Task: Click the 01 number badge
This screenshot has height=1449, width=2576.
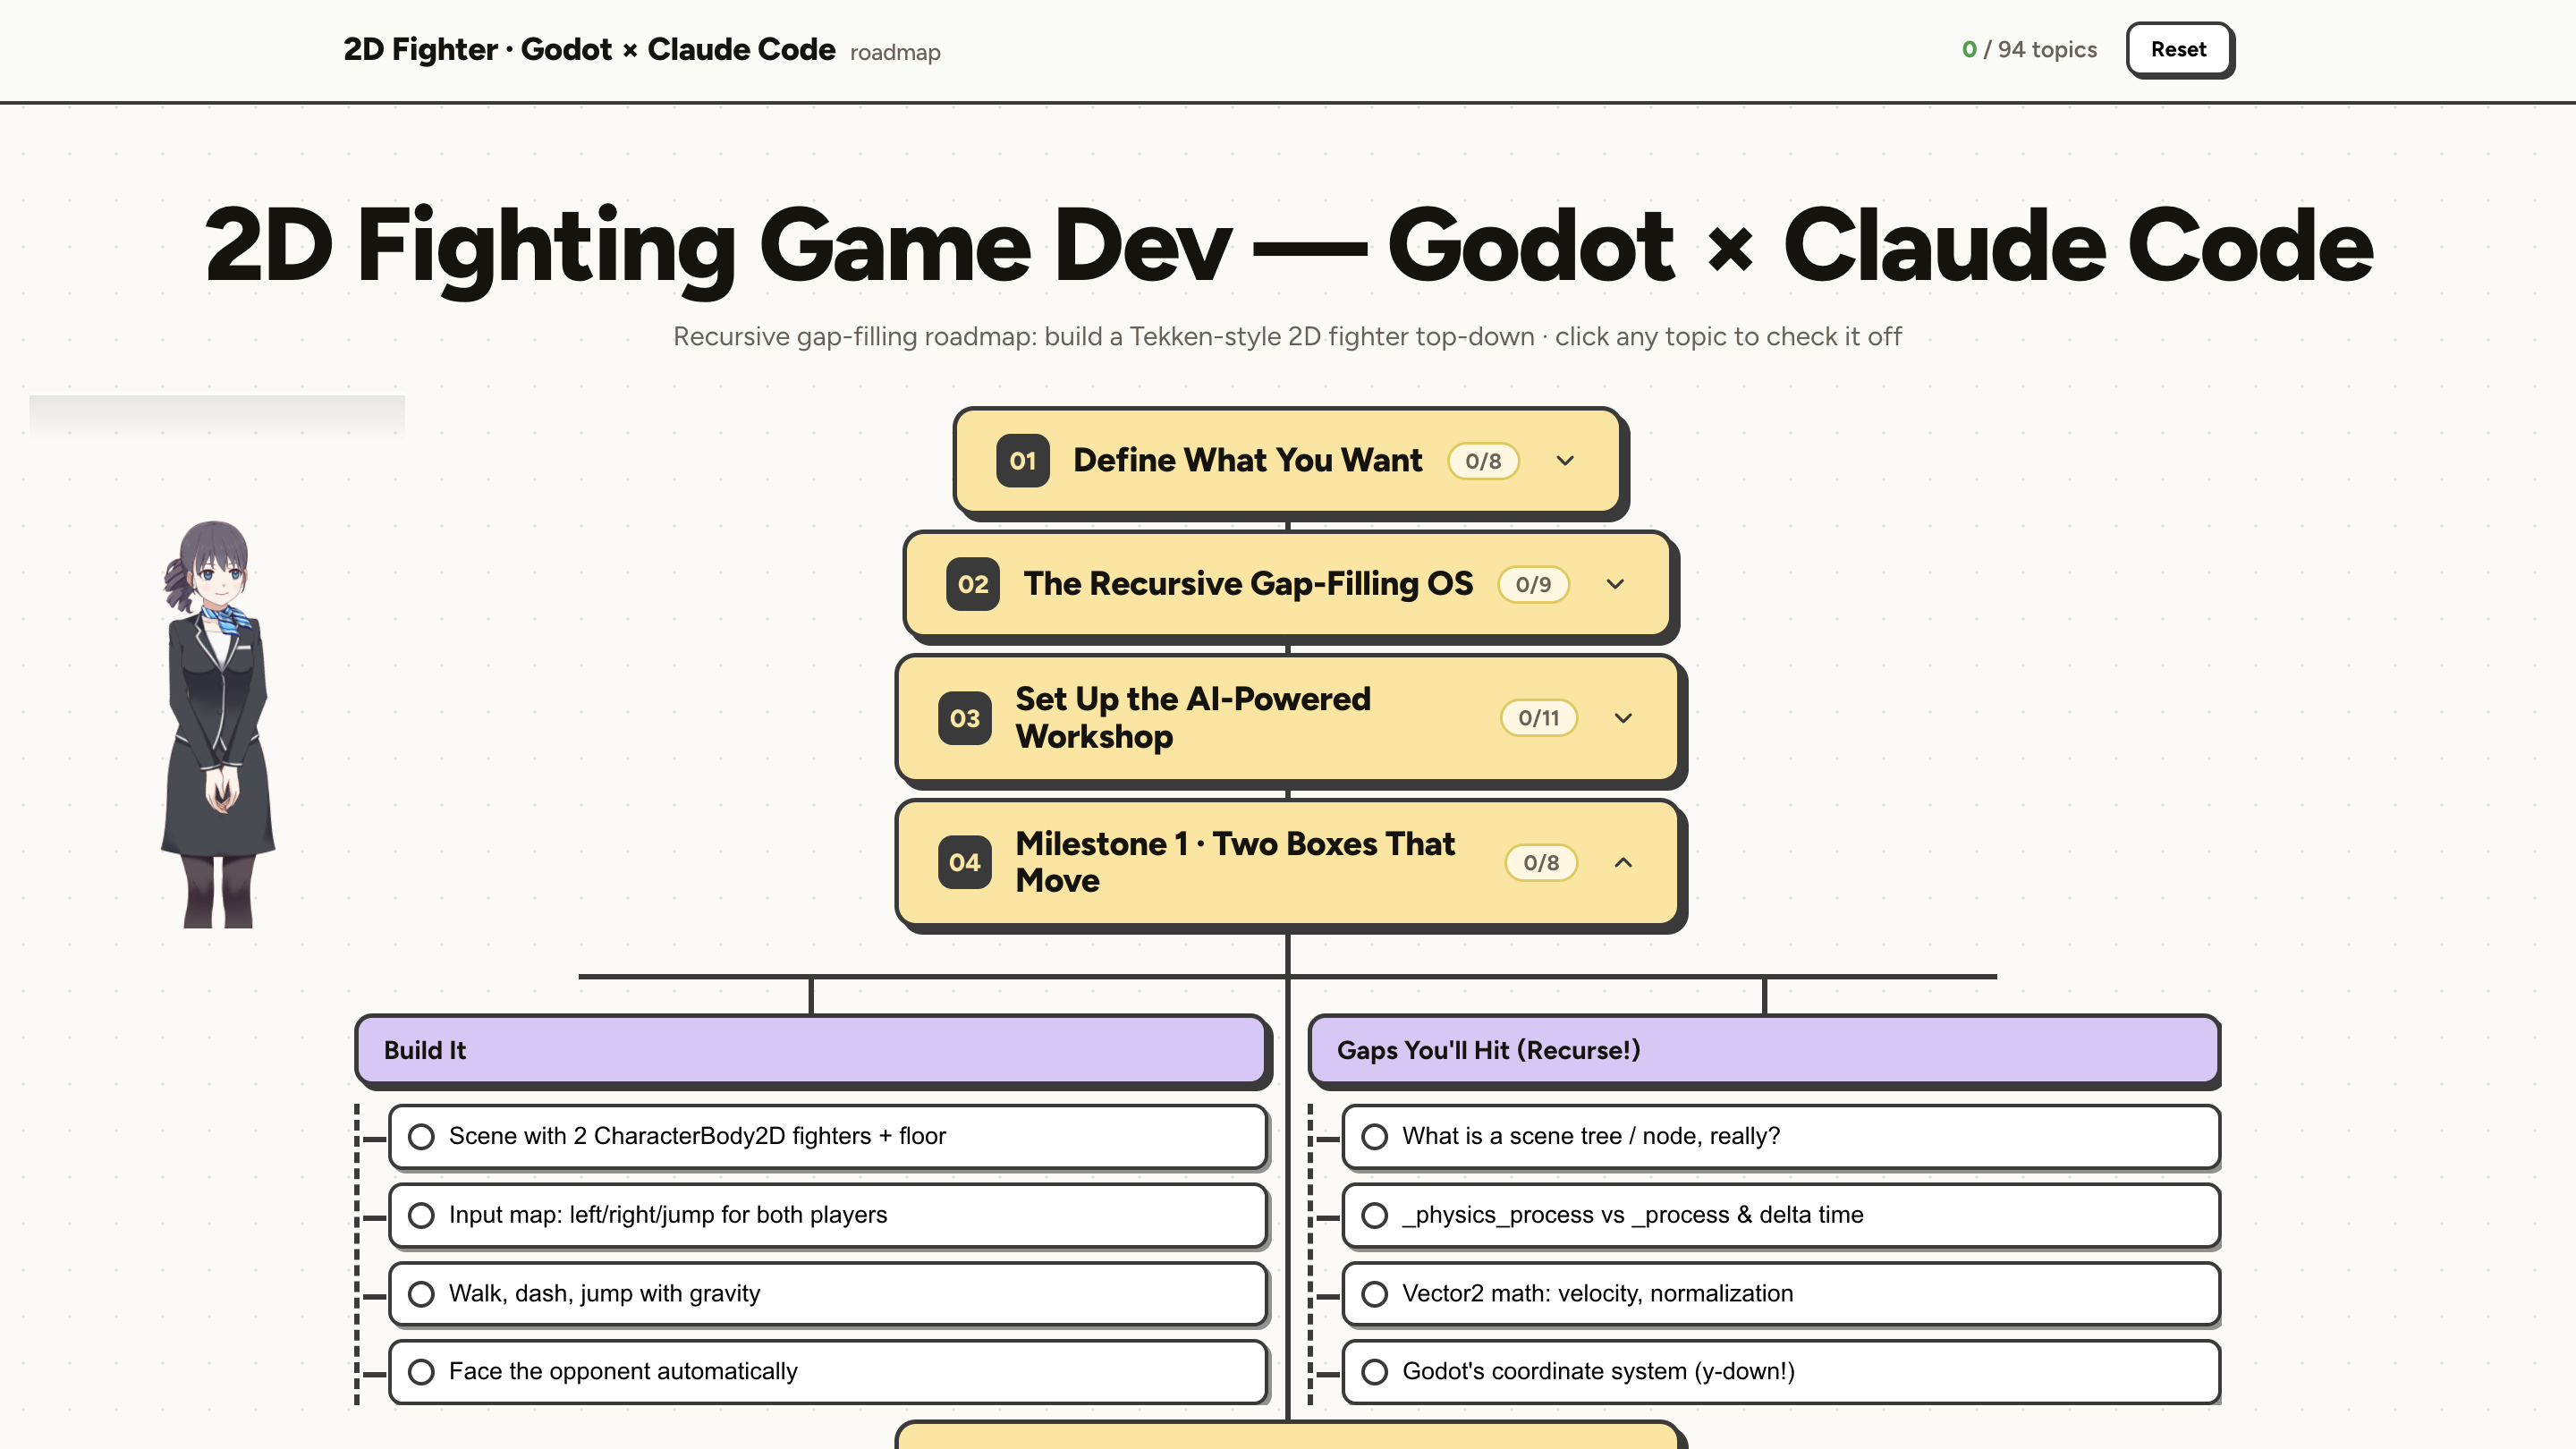Action: pyautogui.click(x=1022, y=461)
